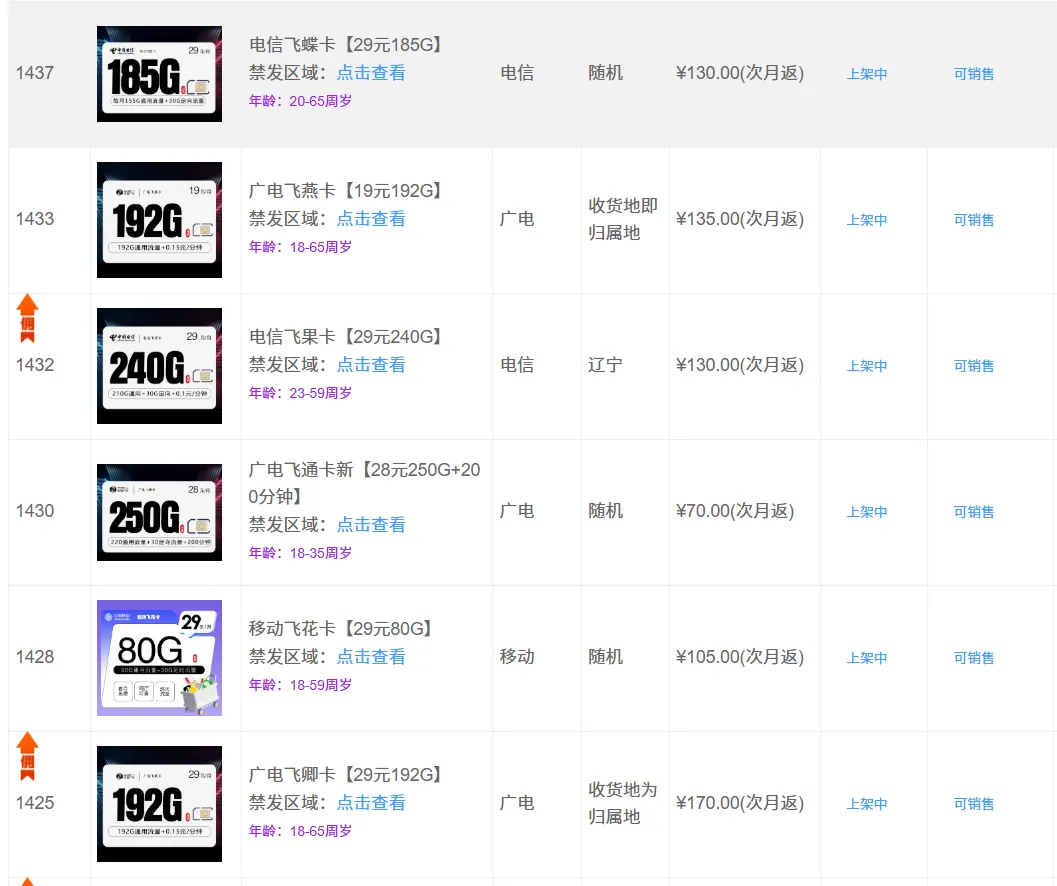1057x886 pixels.
Task: Click price ¥135.00(次月返)
Action: coord(740,219)
